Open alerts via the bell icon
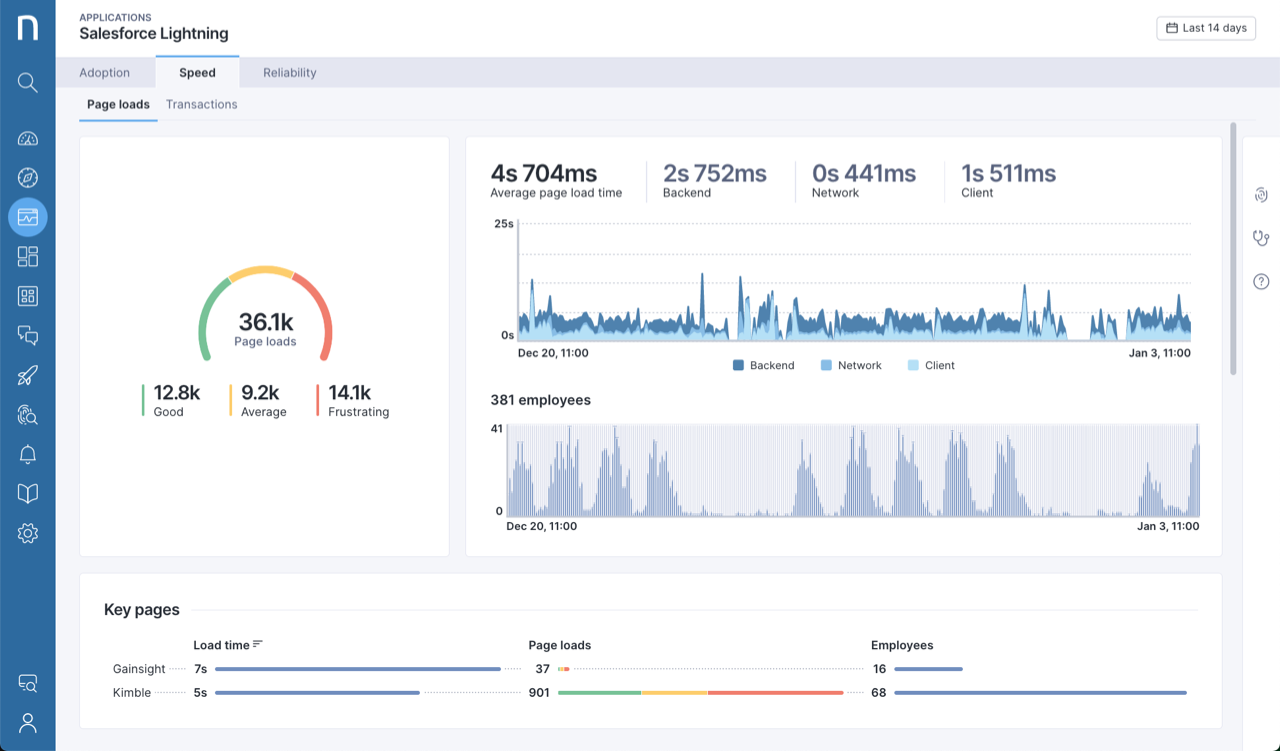1280x751 pixels. point(28,455)
